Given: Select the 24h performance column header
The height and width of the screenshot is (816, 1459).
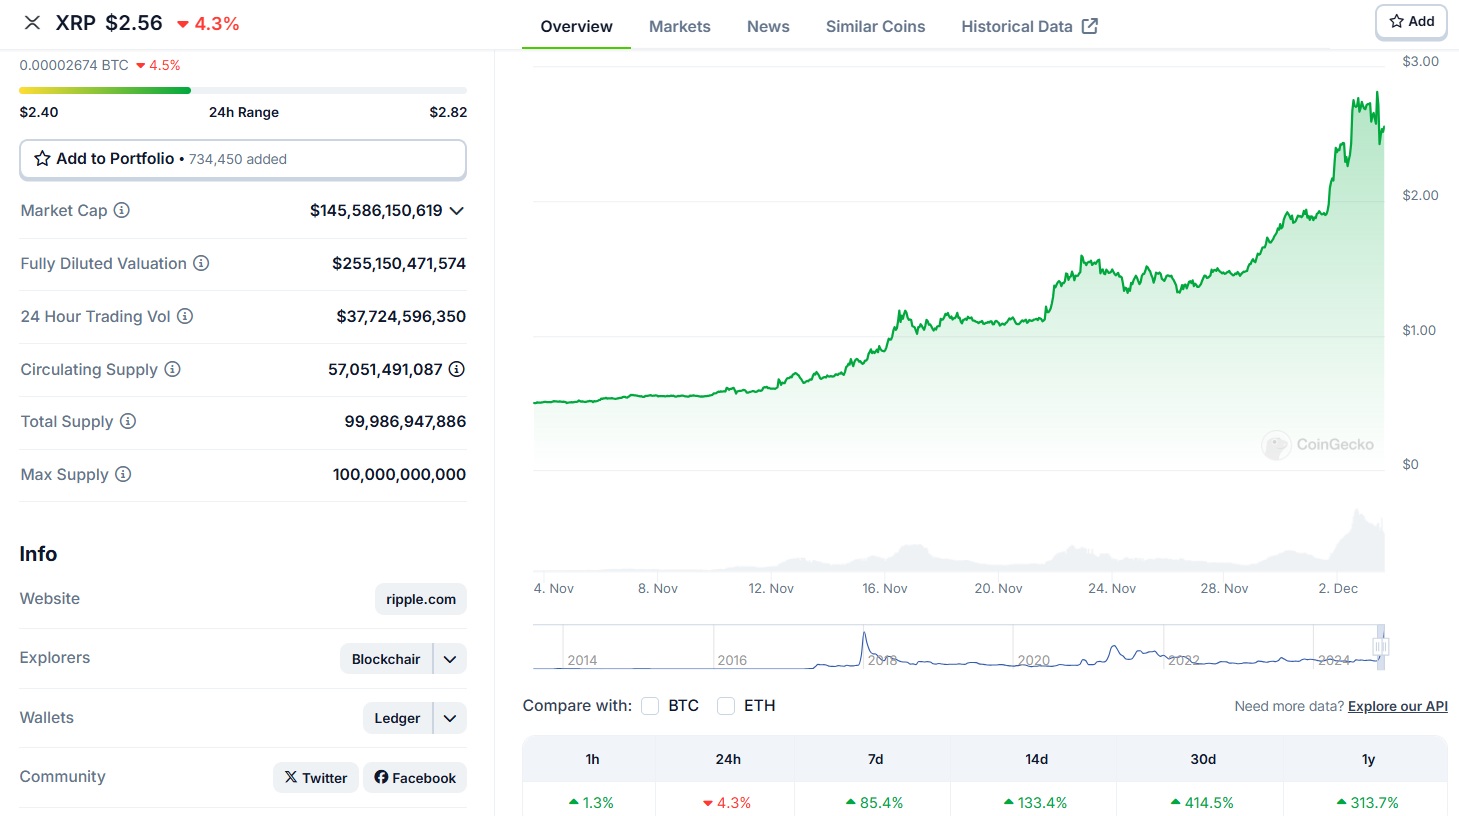Looking at the screenshot, I should click(x=728, y=759).
